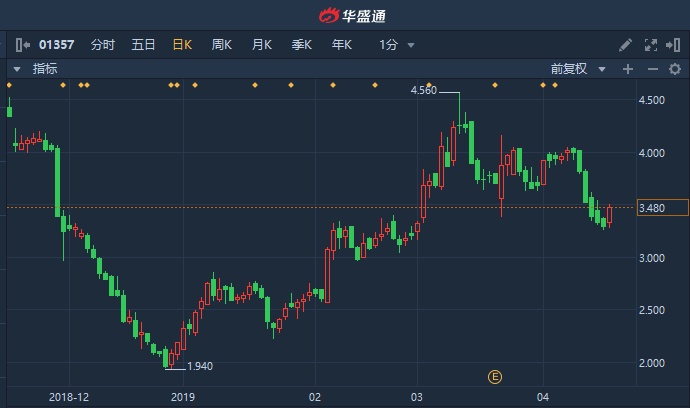Screen dimensions: 690x408
Task: Click the 日K daily chart button
Action: (x=182, y=45)
